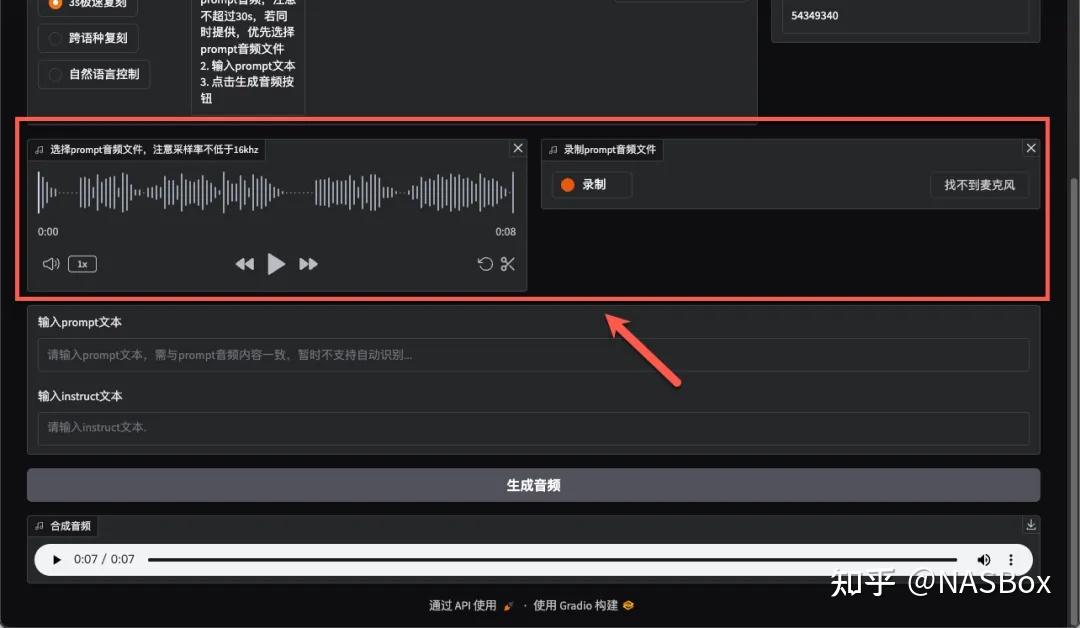
Task: Open the scissors trim tool
Action: [508, 264]
